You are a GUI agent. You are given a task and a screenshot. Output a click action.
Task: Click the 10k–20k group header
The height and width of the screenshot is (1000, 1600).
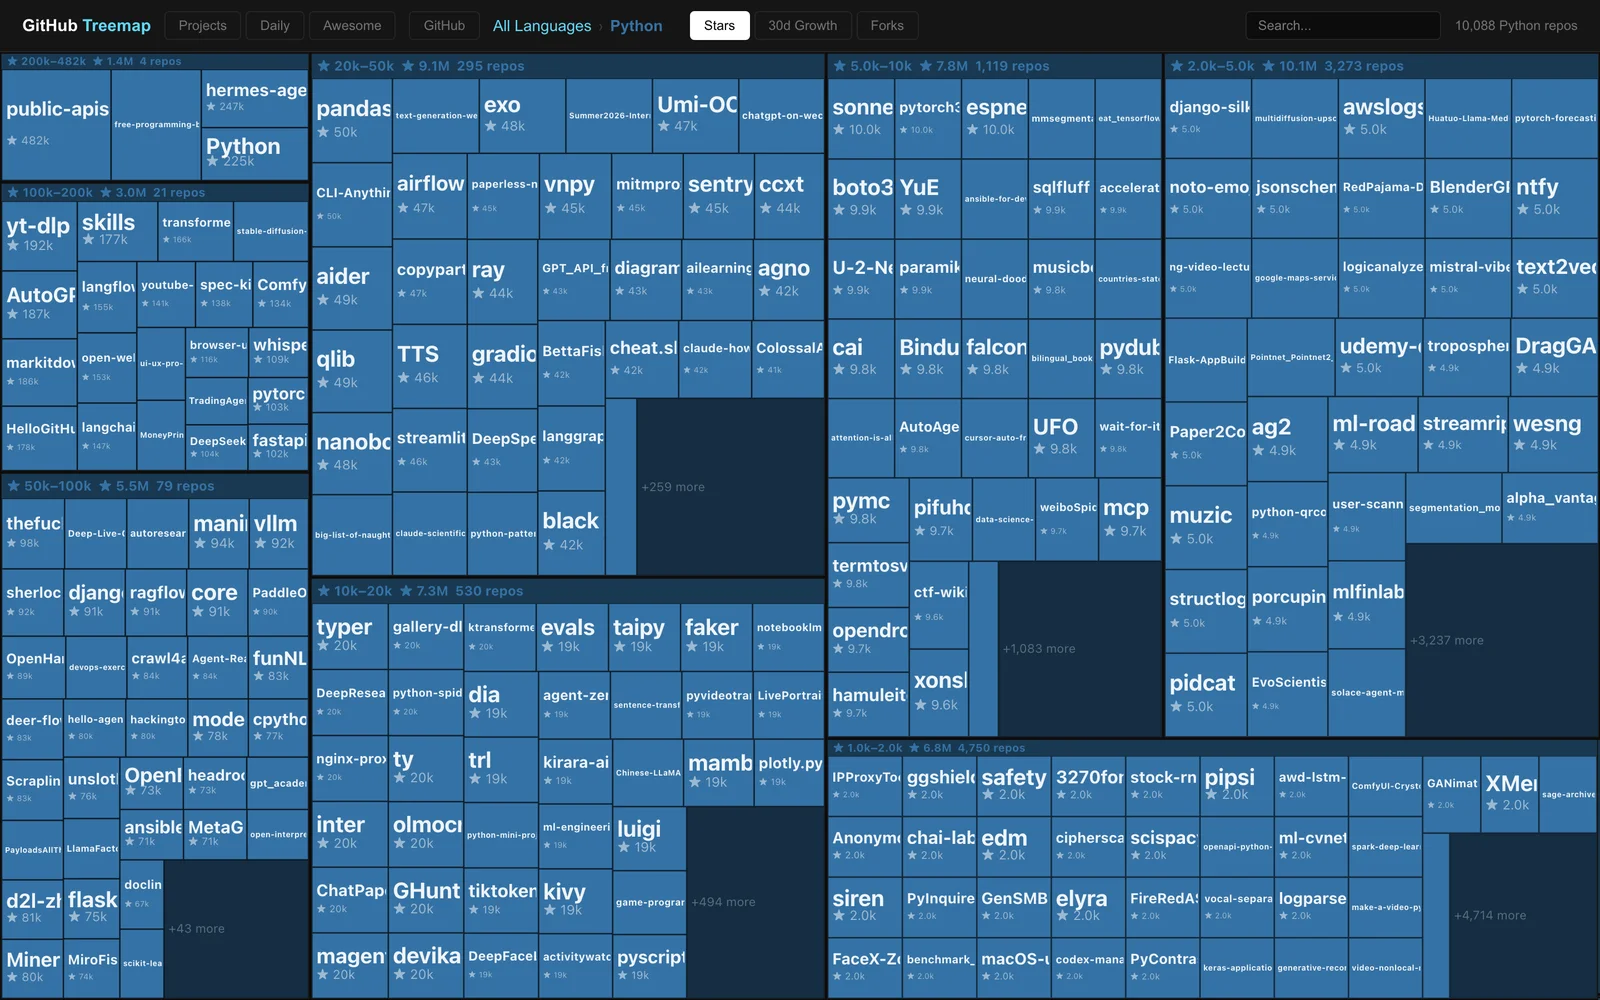coord(568,591)
